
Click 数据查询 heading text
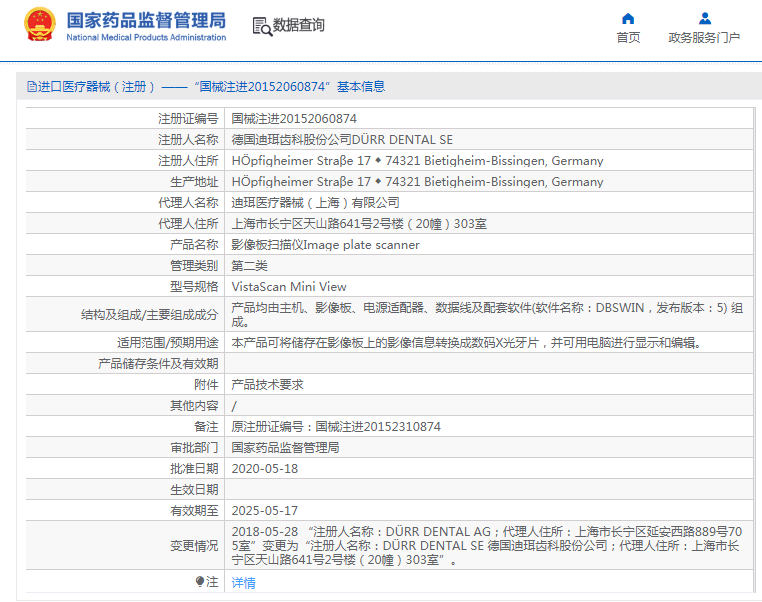[298, 25]
